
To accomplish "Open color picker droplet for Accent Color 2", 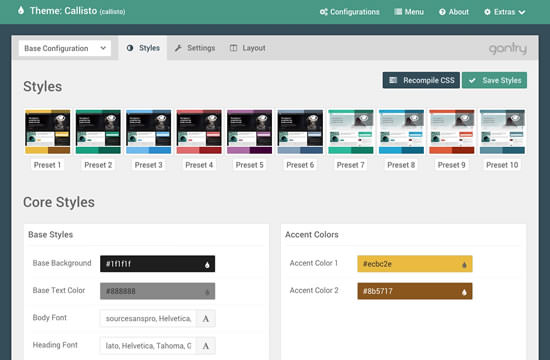I will (464, 292).
